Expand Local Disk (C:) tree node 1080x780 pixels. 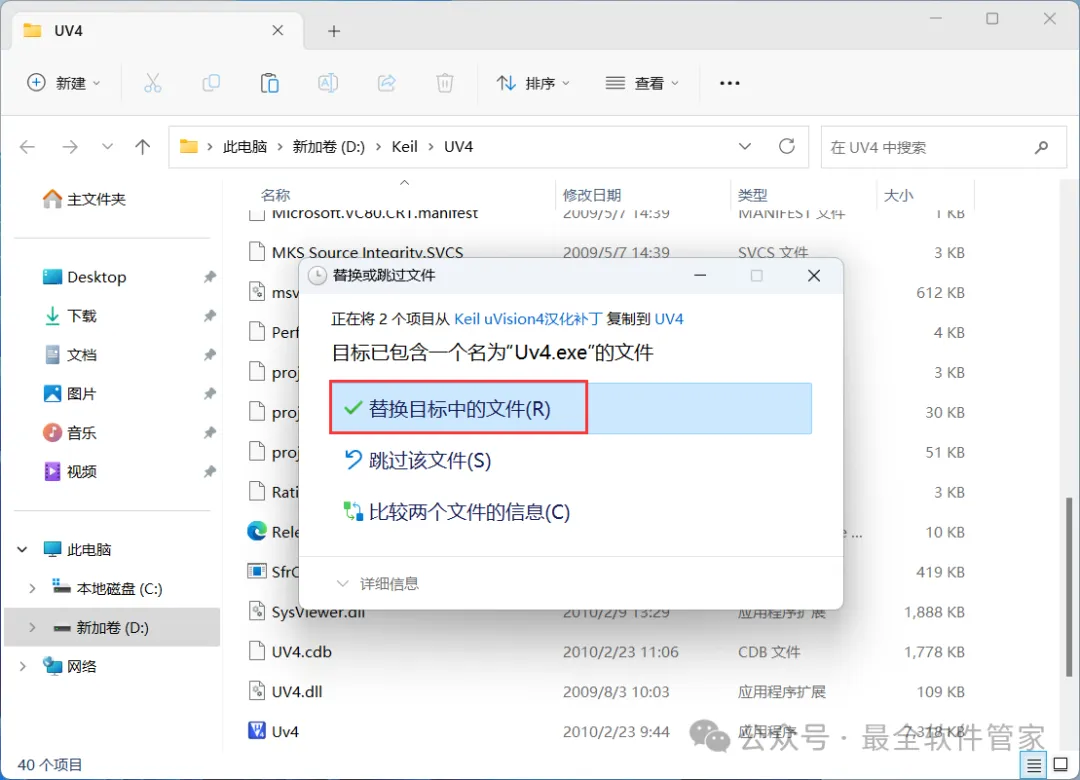32,588
